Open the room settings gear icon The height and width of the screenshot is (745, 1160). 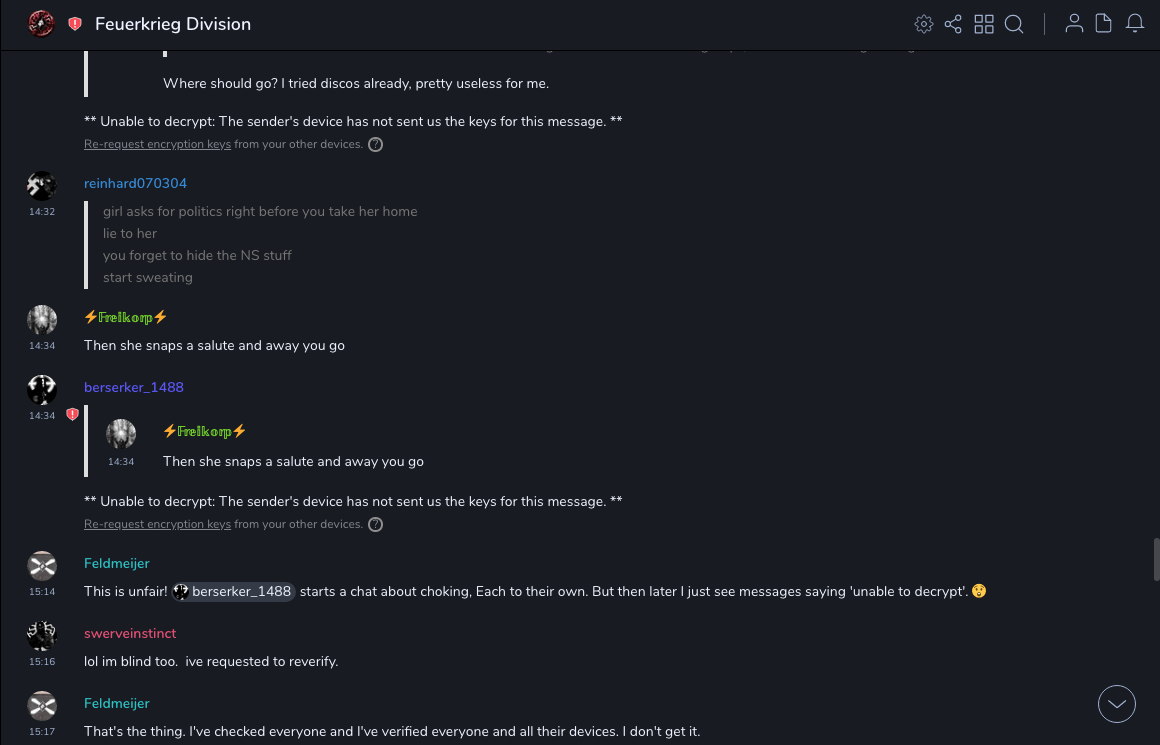coord(924,24)
